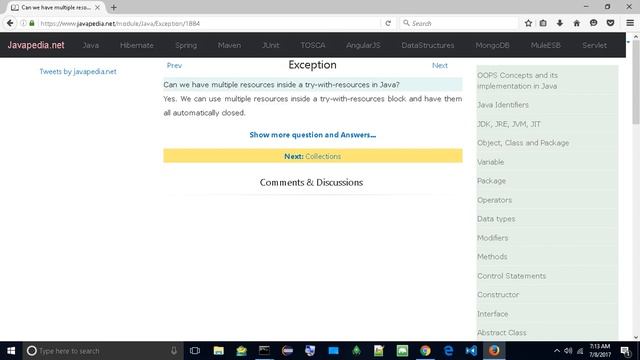Click Tweets by javapedia.net link
Screen dimensions: 640x360
pos(78,71)
